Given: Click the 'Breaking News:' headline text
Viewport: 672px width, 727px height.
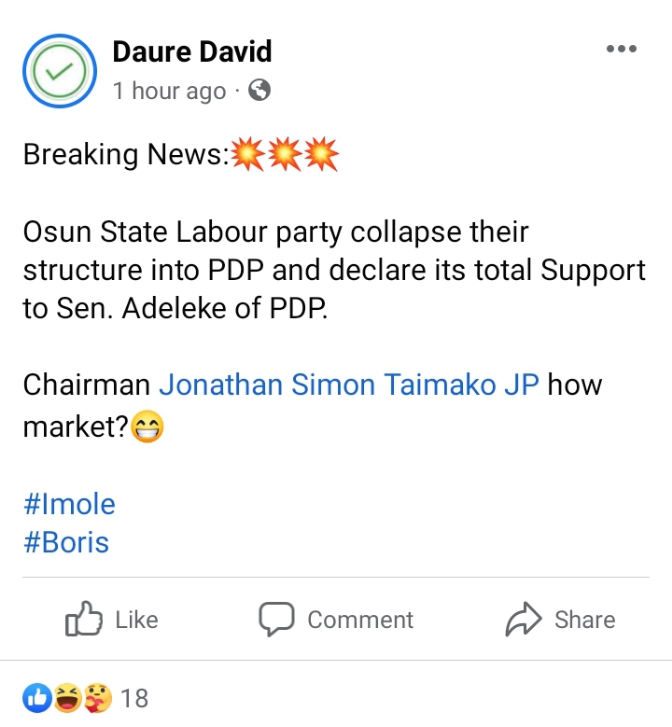Looking at the screenshot, I should pyautogui.click(x=126, y=155).
